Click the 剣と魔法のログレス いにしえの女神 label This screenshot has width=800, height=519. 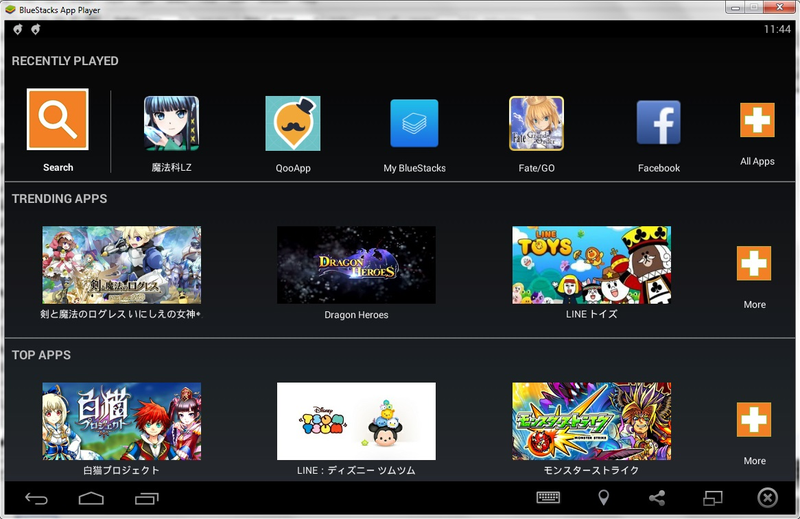120,314
